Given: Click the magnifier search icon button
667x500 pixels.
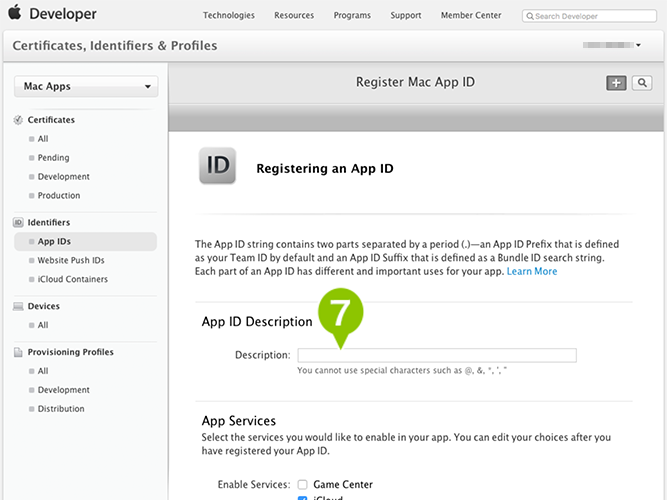Looking at the screenshot, I should pyautogui.click(x=642, y=83).
